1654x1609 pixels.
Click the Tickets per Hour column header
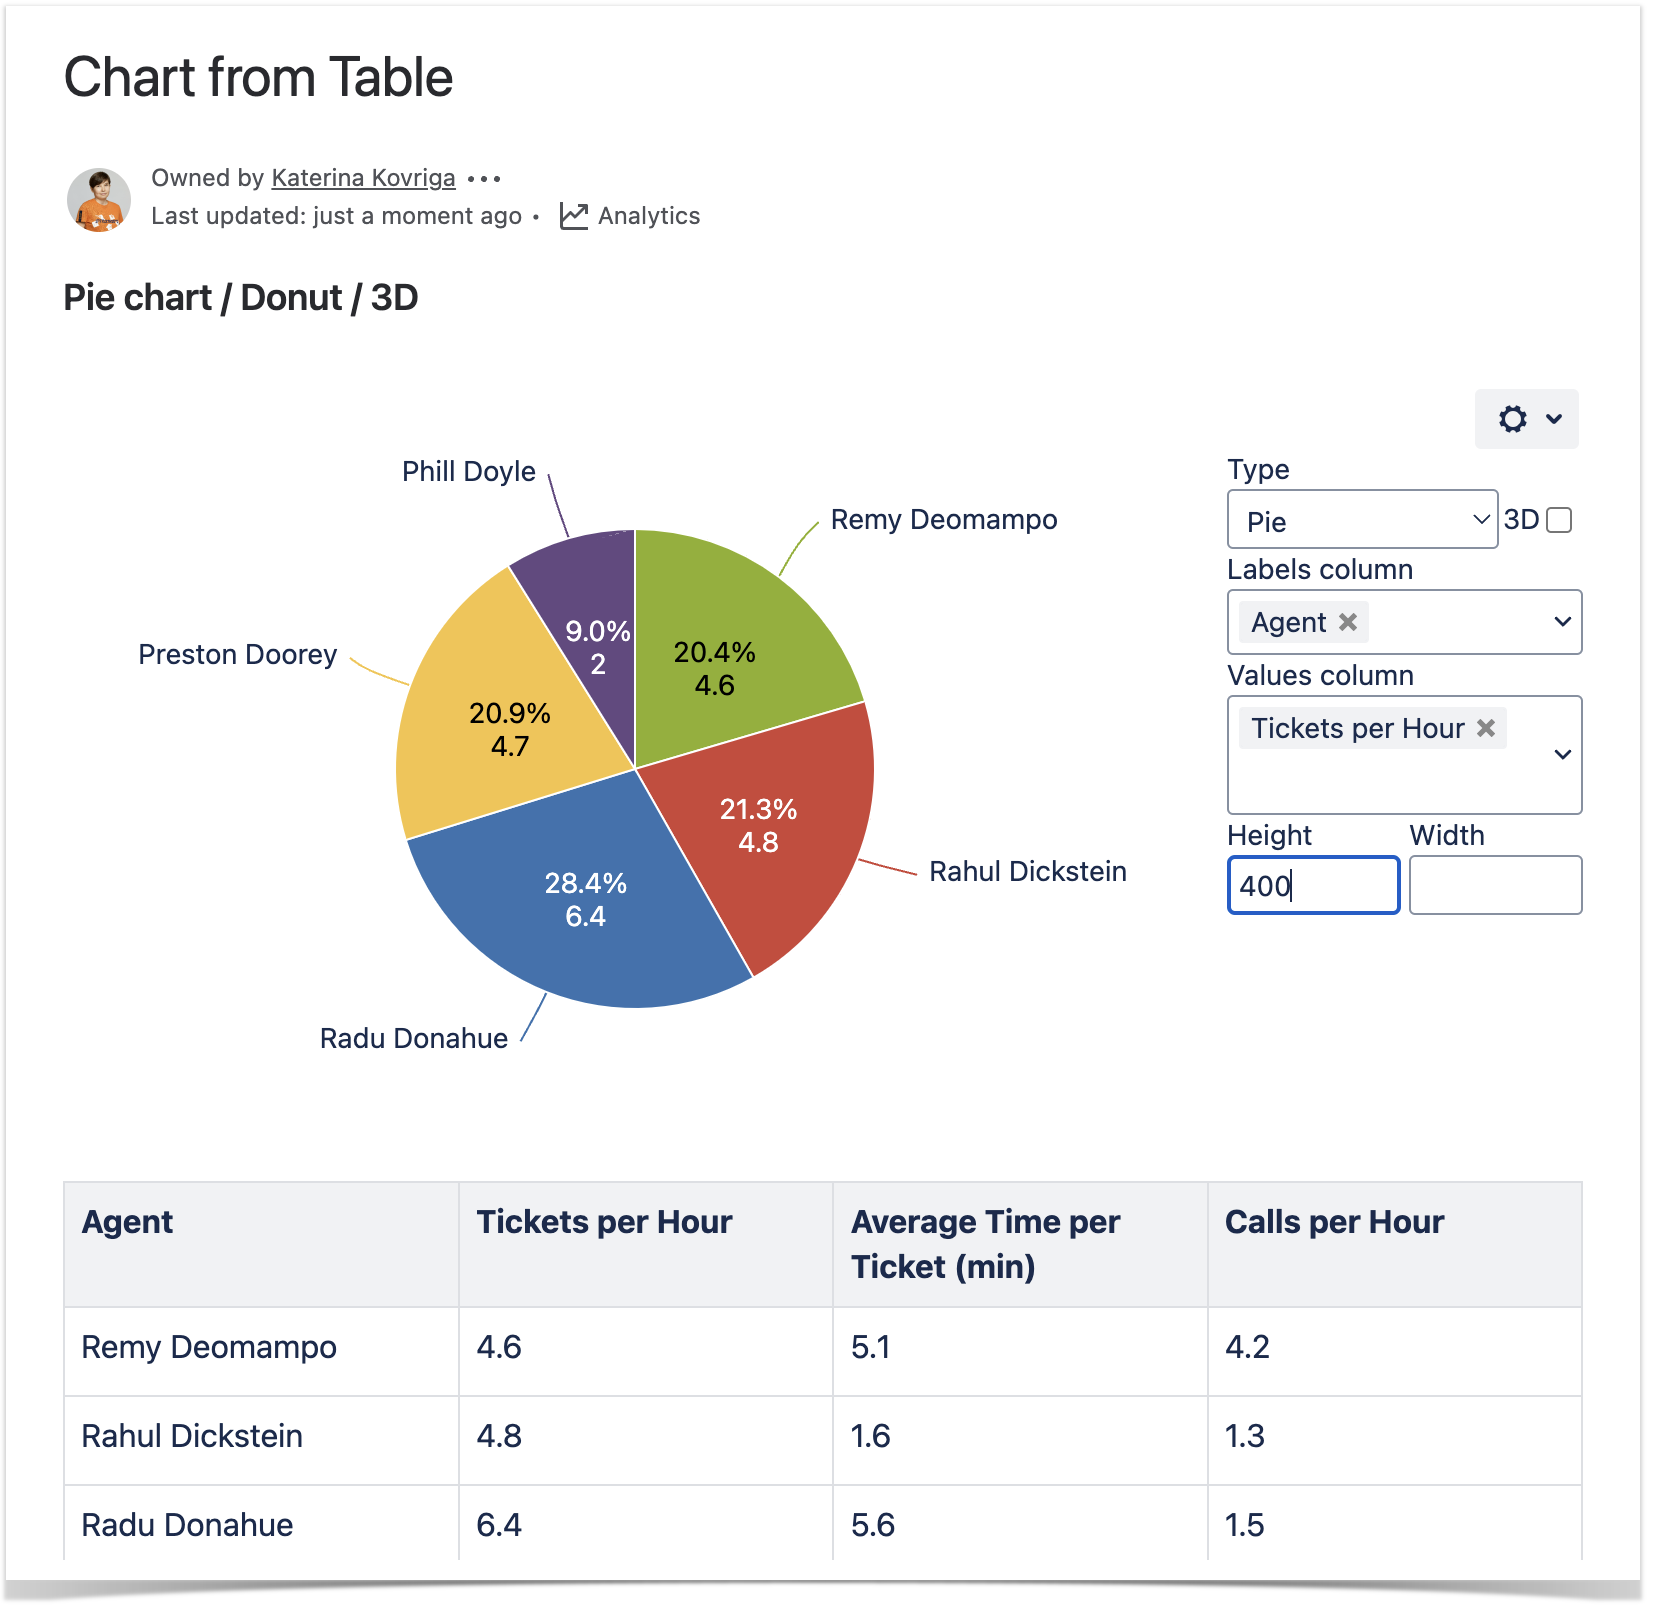[x=604, y=1222]
